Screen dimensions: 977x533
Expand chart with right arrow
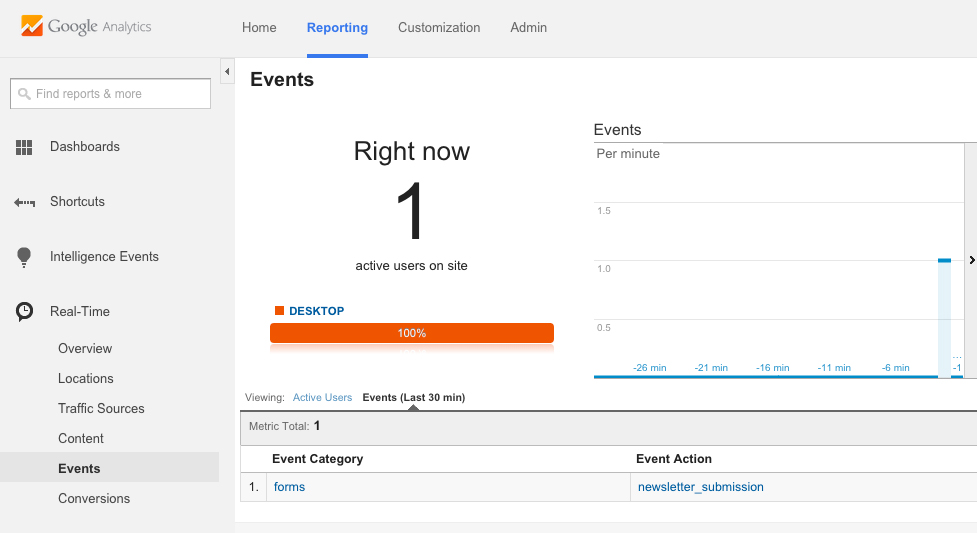click(x=971, y=260)
